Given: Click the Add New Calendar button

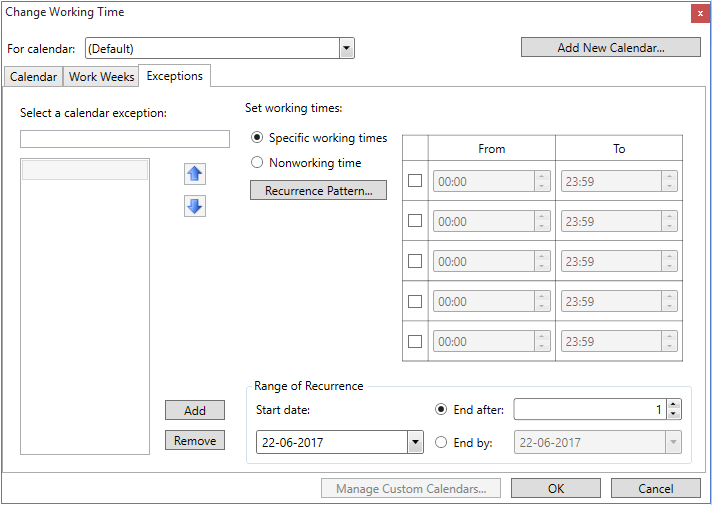Looking at the screenshot, I should pos(610,47).
